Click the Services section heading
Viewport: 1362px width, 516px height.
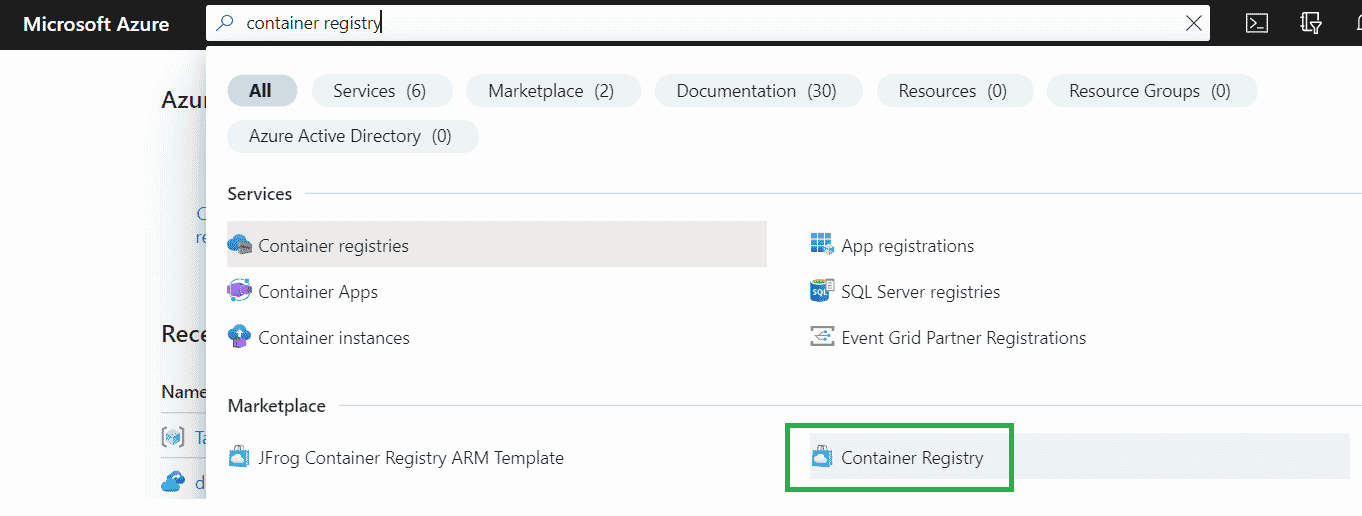[x=260, y=194]
